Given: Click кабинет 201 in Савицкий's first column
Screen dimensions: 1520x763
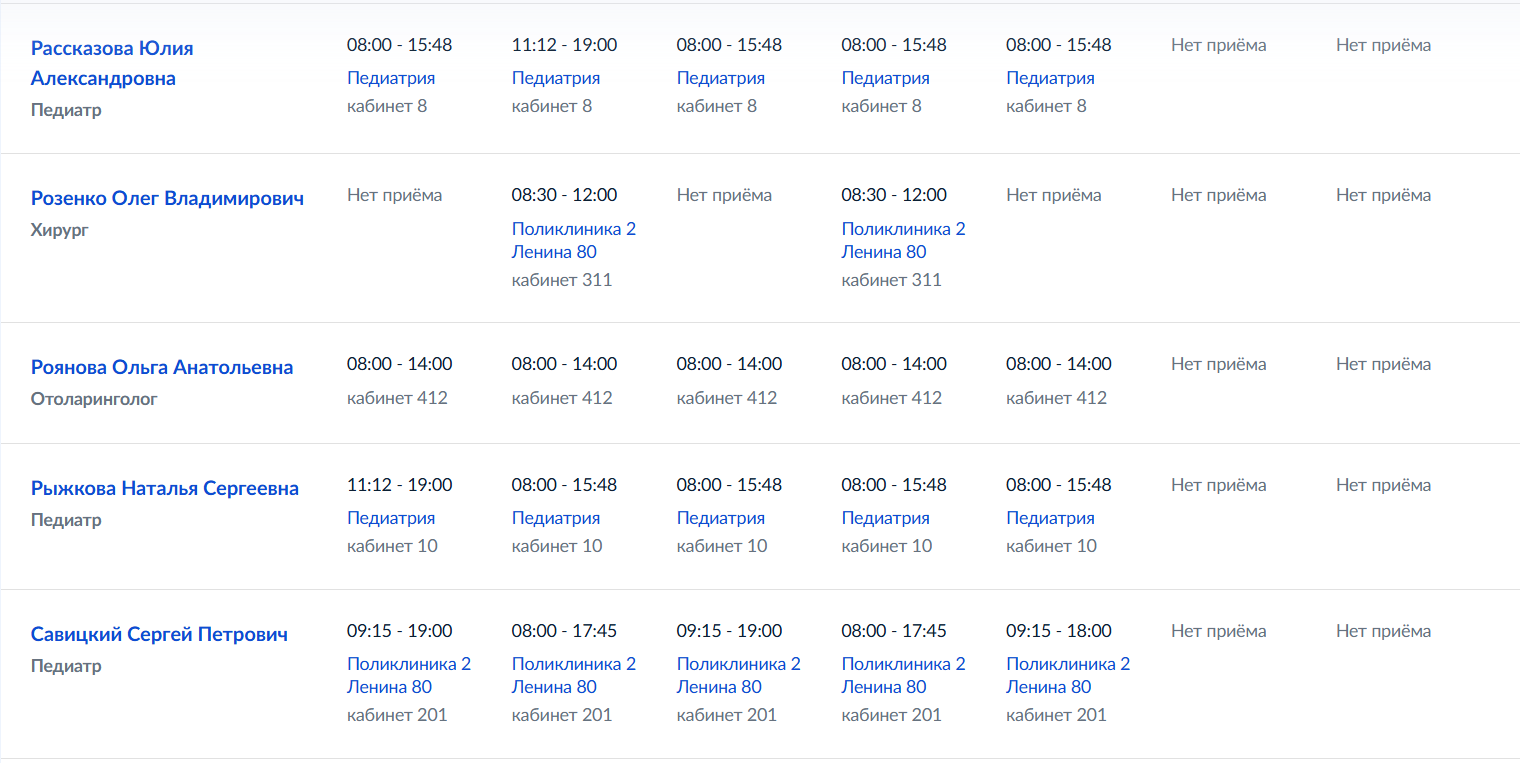Looking at the screenshot, I should coord(397,715).
